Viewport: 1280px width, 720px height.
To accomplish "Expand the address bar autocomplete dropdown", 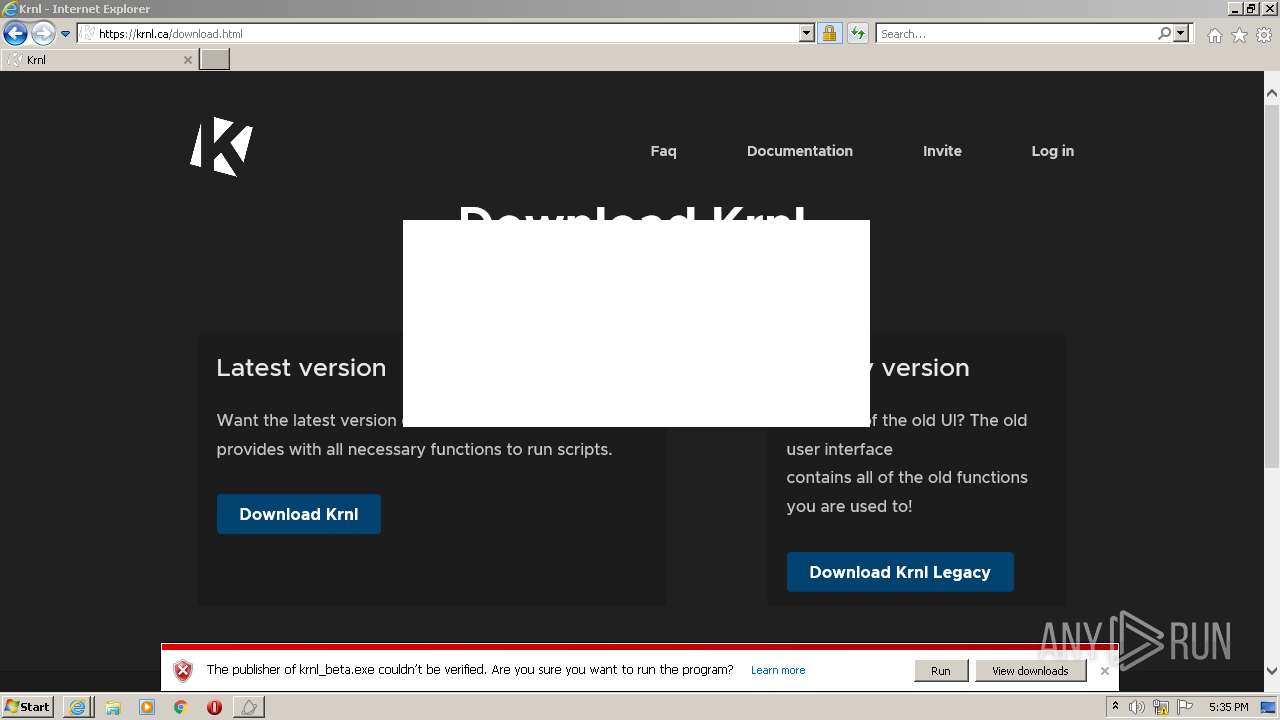I will click(x=807, y=34).
